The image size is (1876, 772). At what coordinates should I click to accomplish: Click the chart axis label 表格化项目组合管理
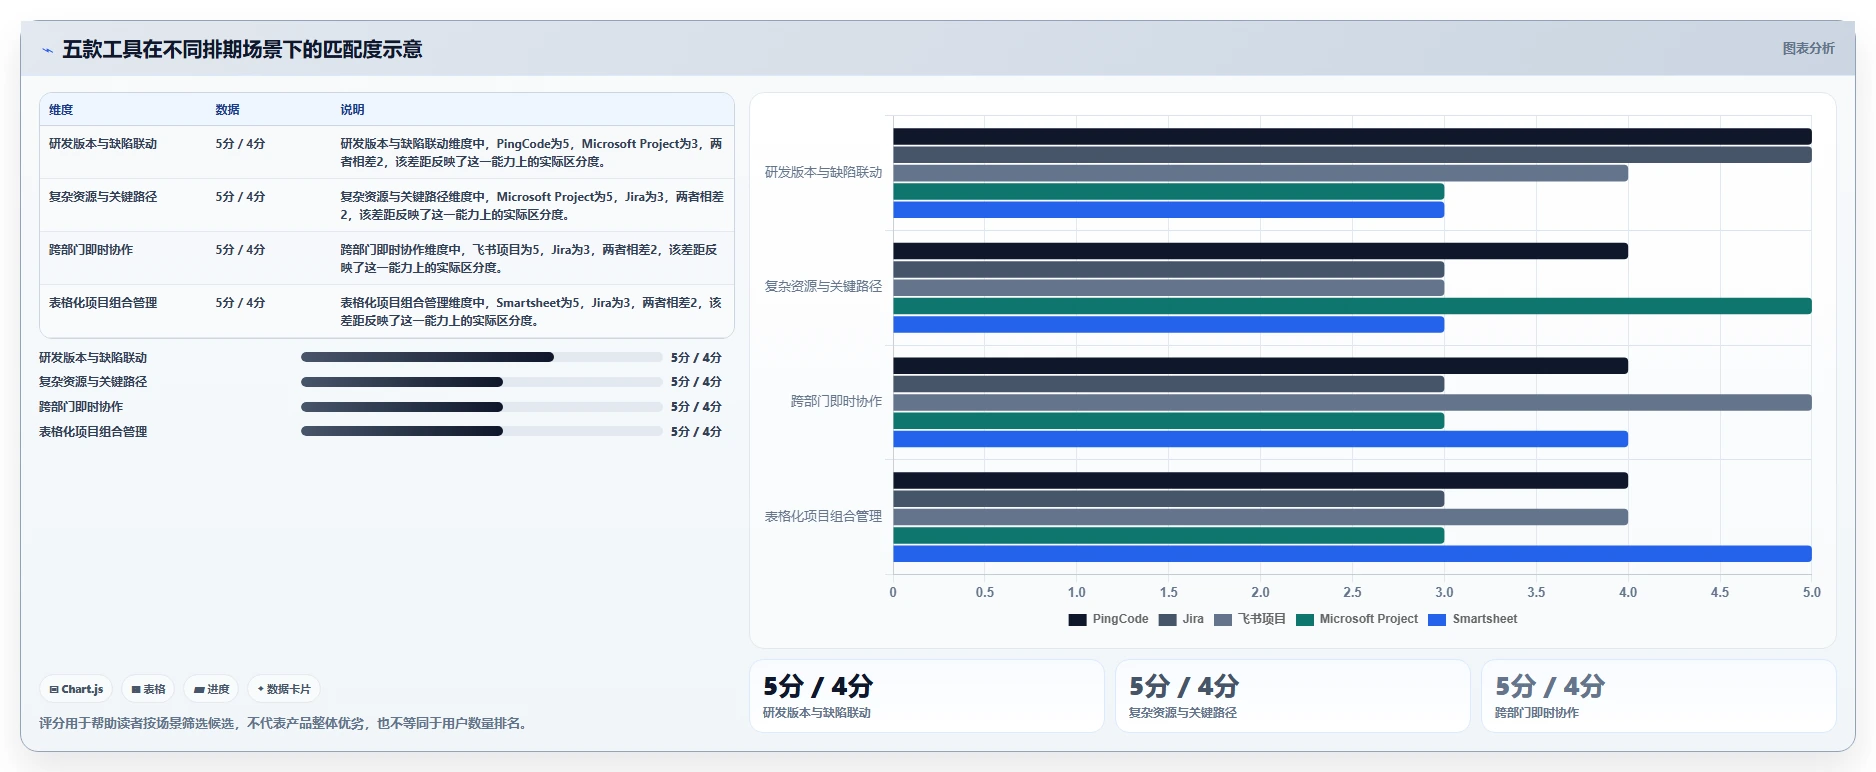823,517
